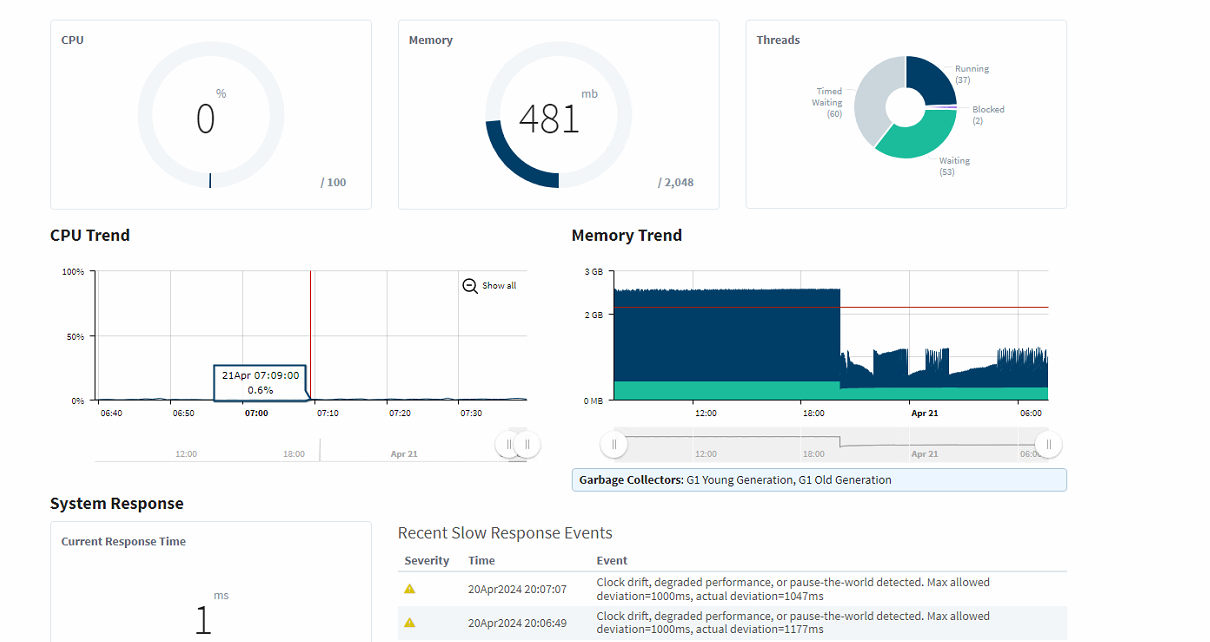Viewport: 1210px width, 642px height.
Task: Click the CPU gauge dial
Action: click(x=210, y=115)
